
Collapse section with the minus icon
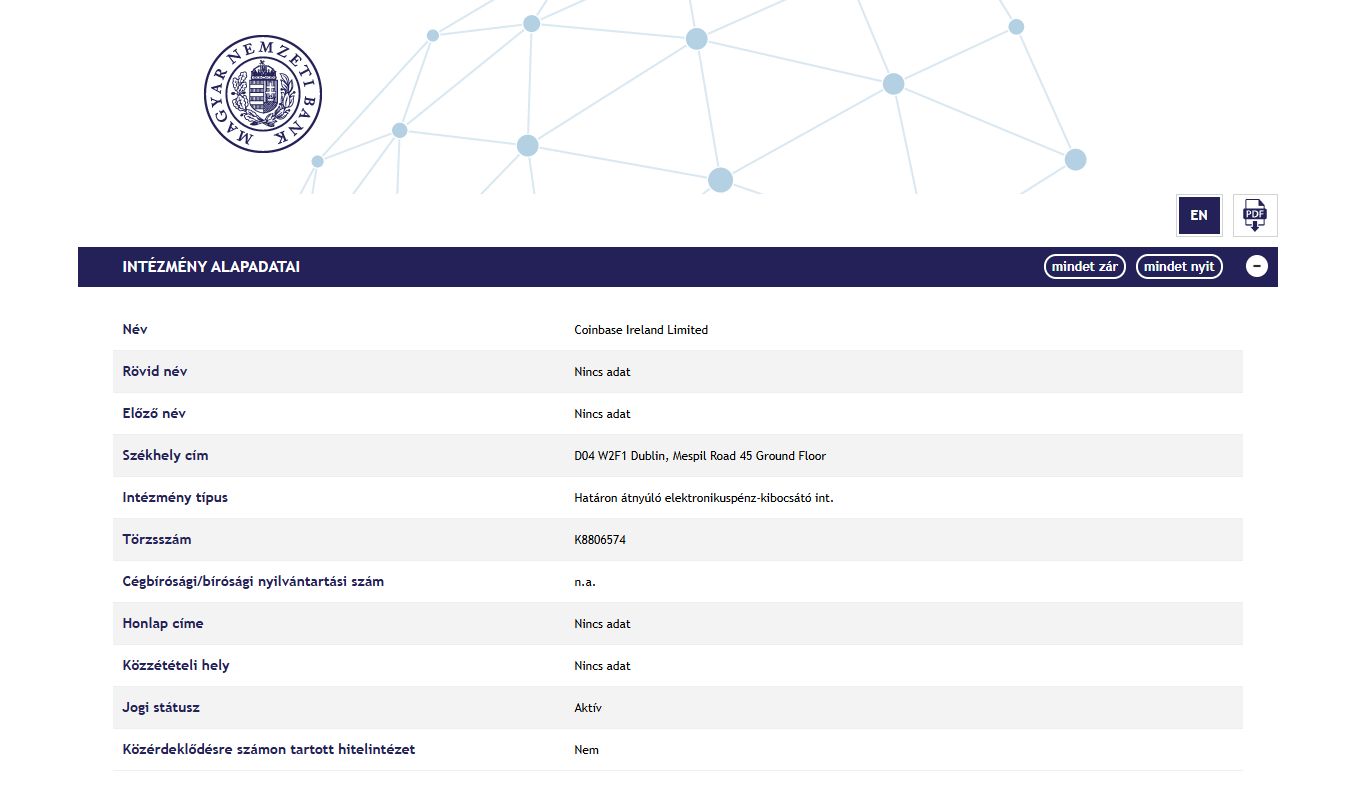click(1256, 267)
